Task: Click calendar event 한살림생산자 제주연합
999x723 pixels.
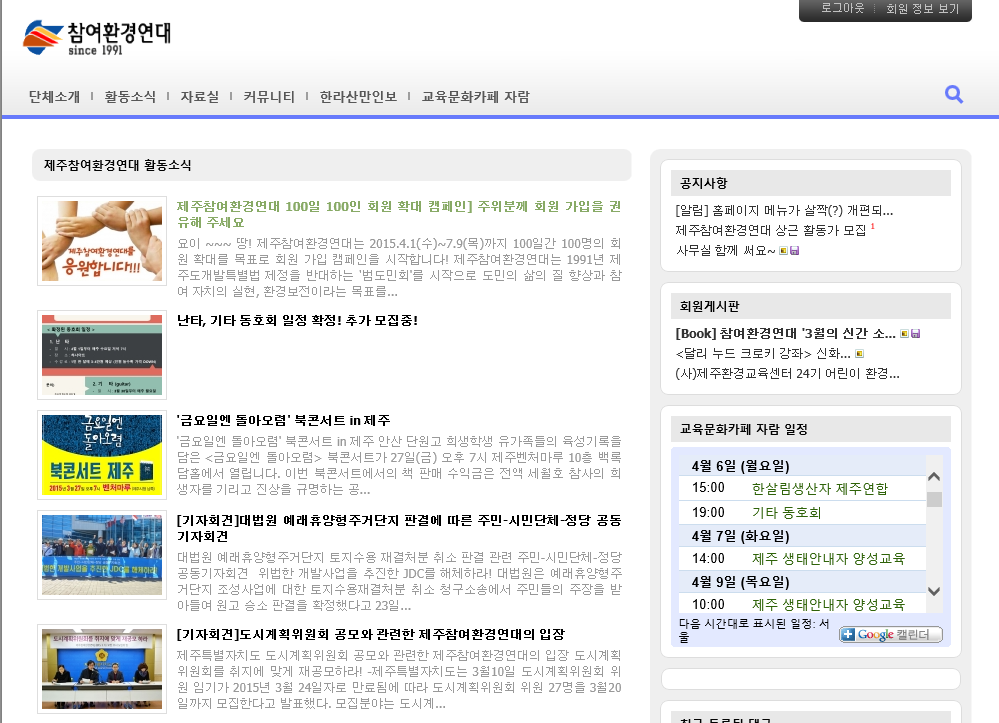Action: [820, 489]
